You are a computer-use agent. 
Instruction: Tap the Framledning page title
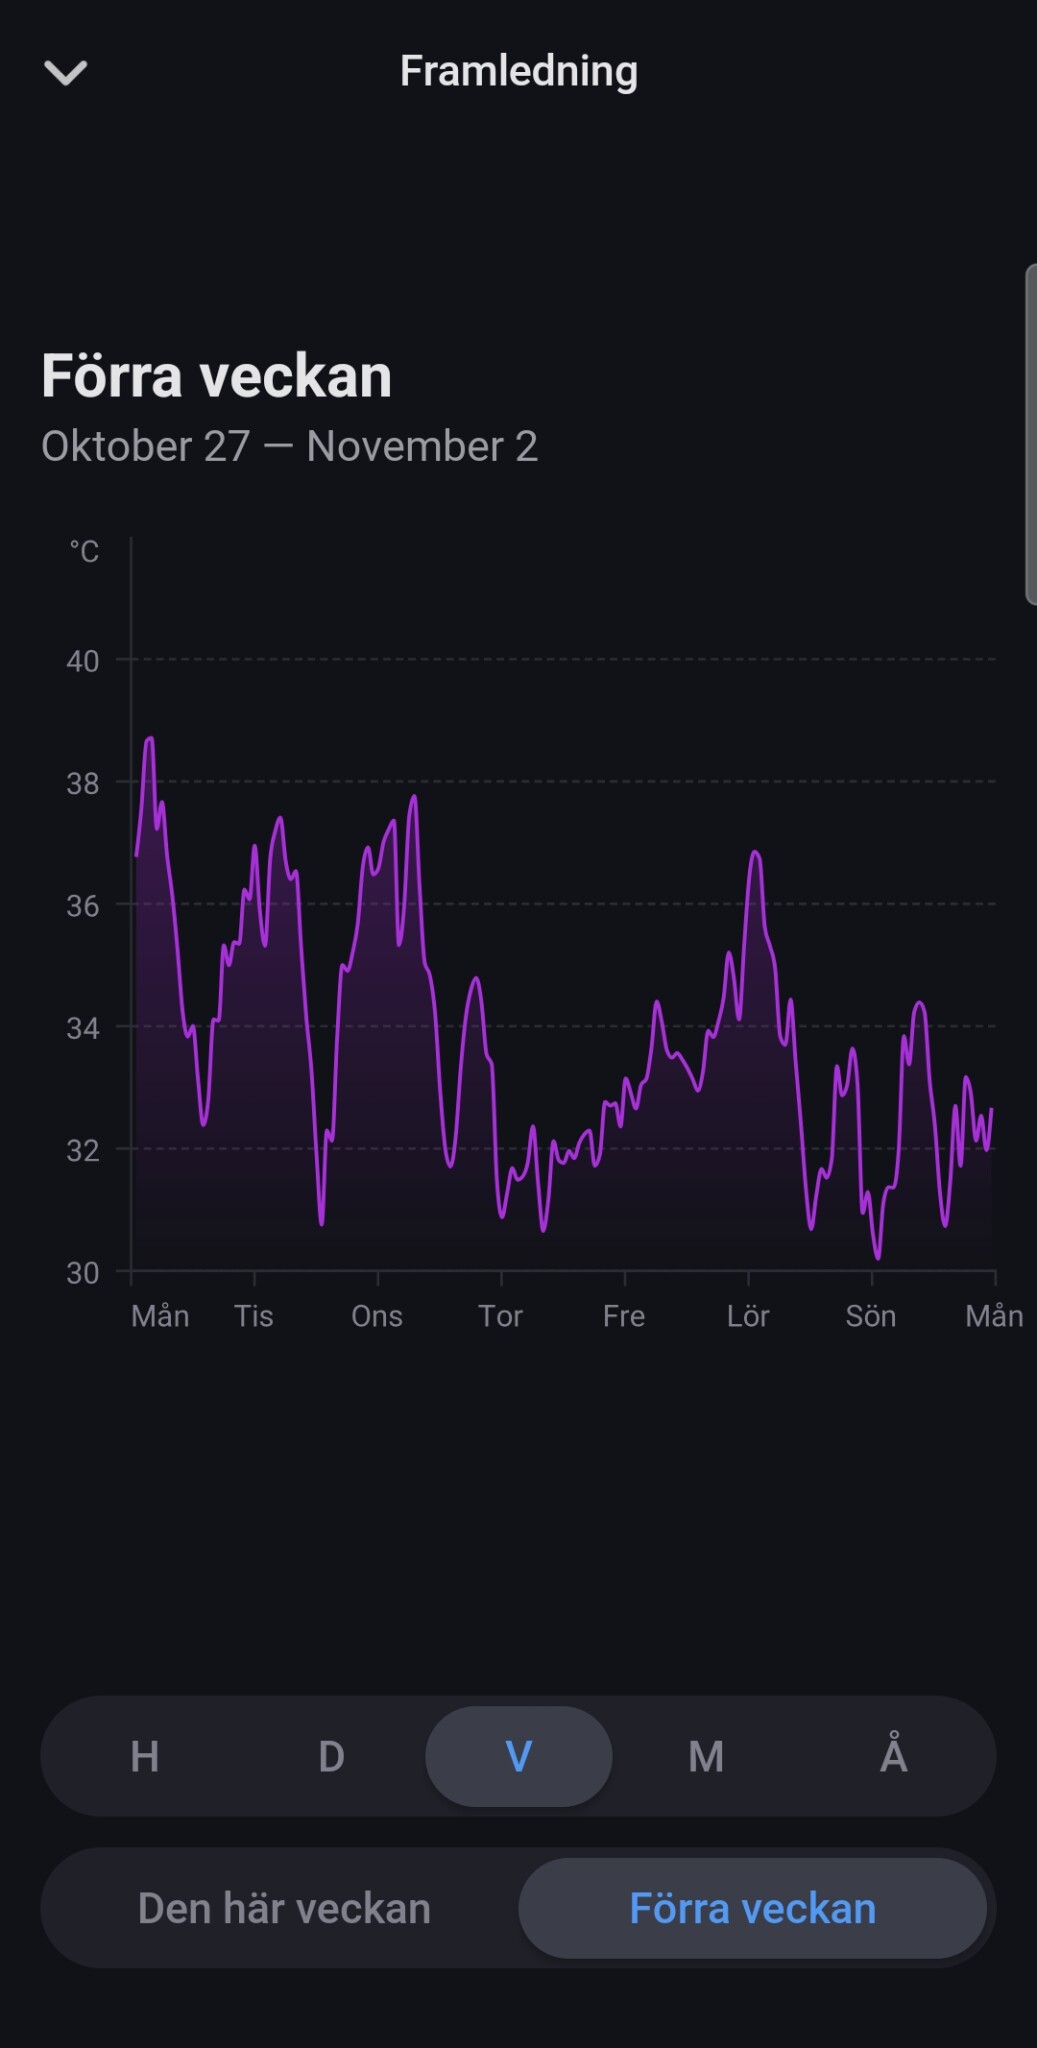click(x=518, y=71)
